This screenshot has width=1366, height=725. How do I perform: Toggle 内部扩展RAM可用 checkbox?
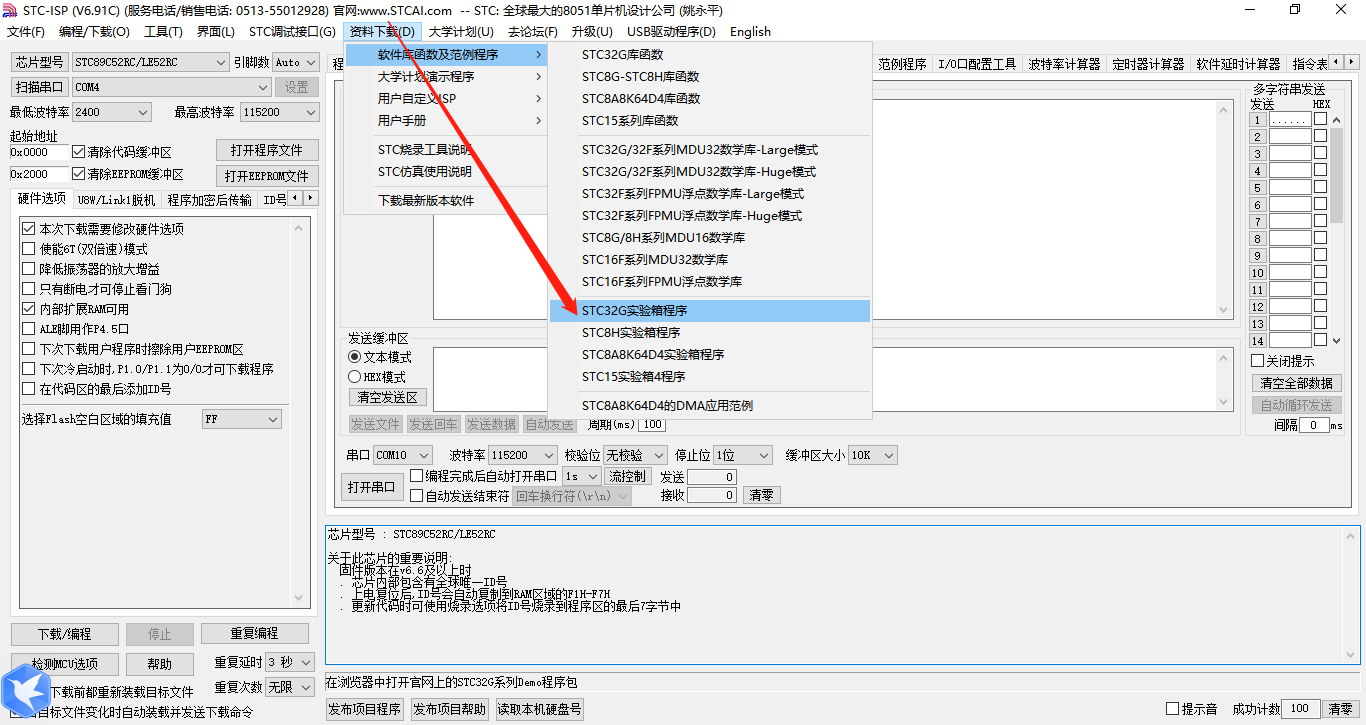click(29, 309)
